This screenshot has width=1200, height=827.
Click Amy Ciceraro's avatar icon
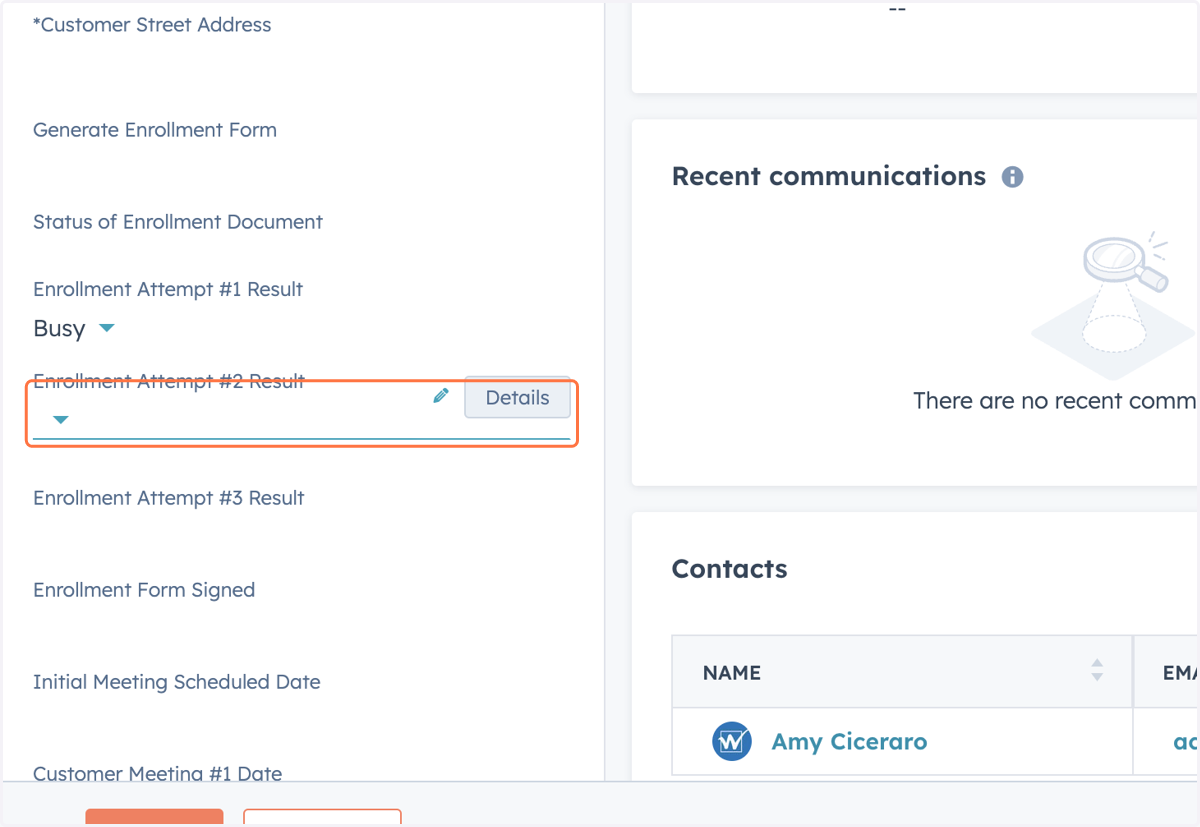point(732,742)
